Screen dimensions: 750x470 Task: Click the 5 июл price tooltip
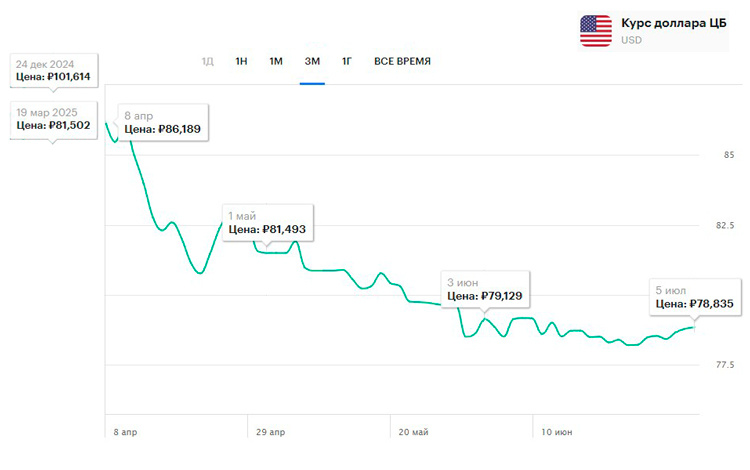point(693,295)
